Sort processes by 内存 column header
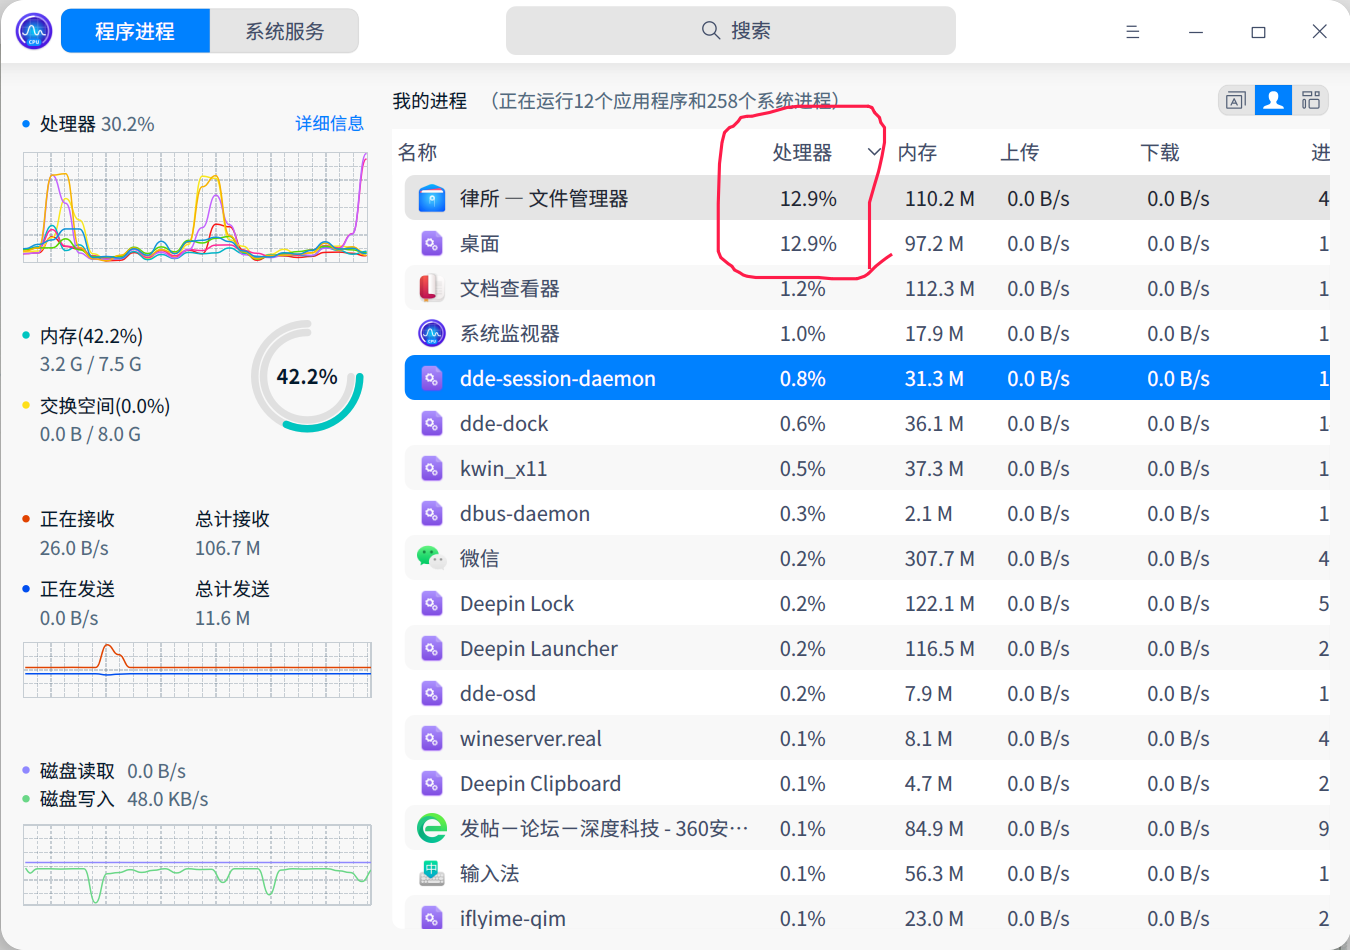1350x950 pixels. pos(917,152)
